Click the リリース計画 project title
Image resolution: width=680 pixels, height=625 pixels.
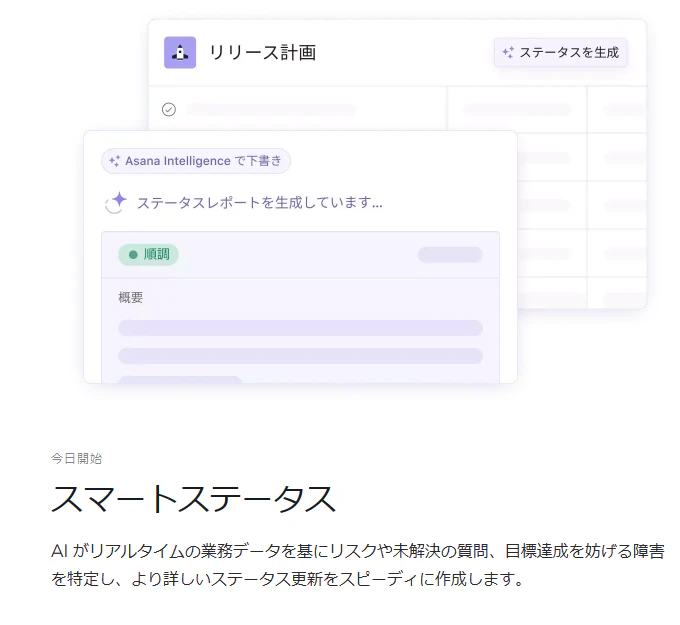tap(262, 52)
